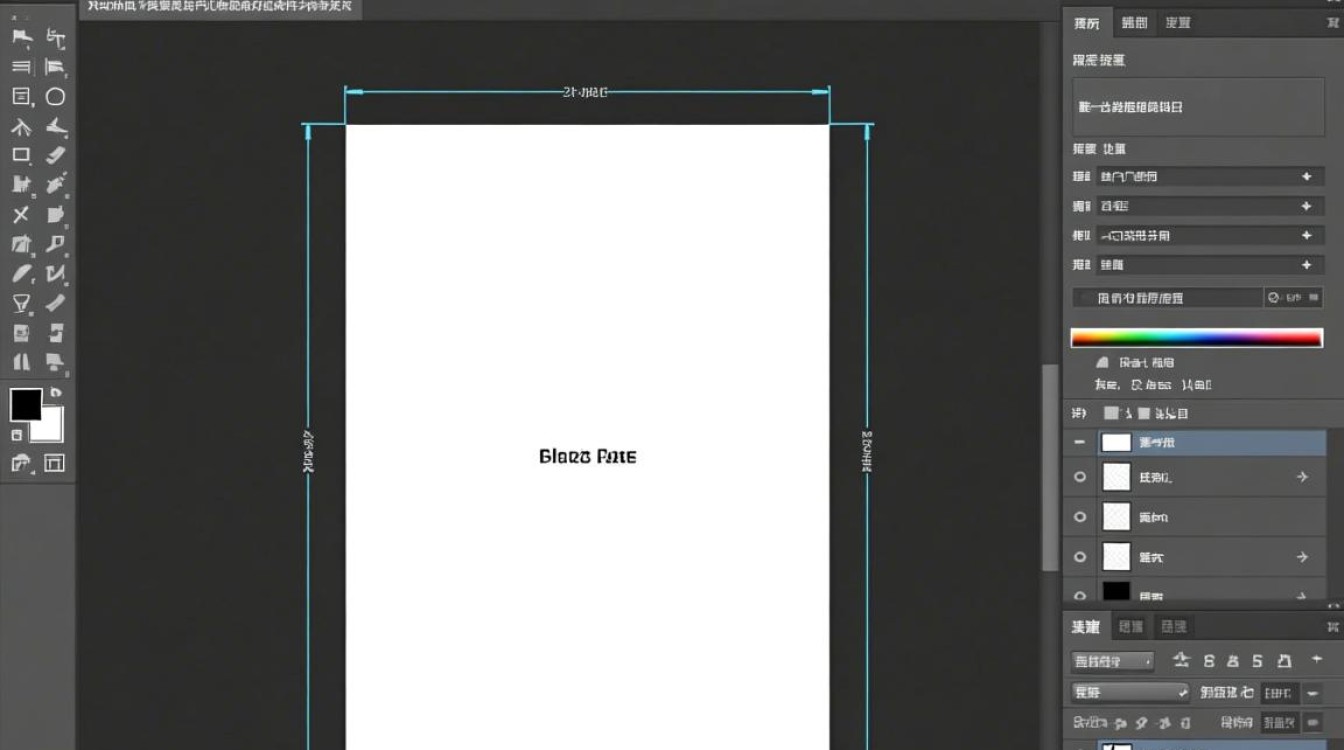Switch to the first tab of bottom panel

pos(1086,627)
